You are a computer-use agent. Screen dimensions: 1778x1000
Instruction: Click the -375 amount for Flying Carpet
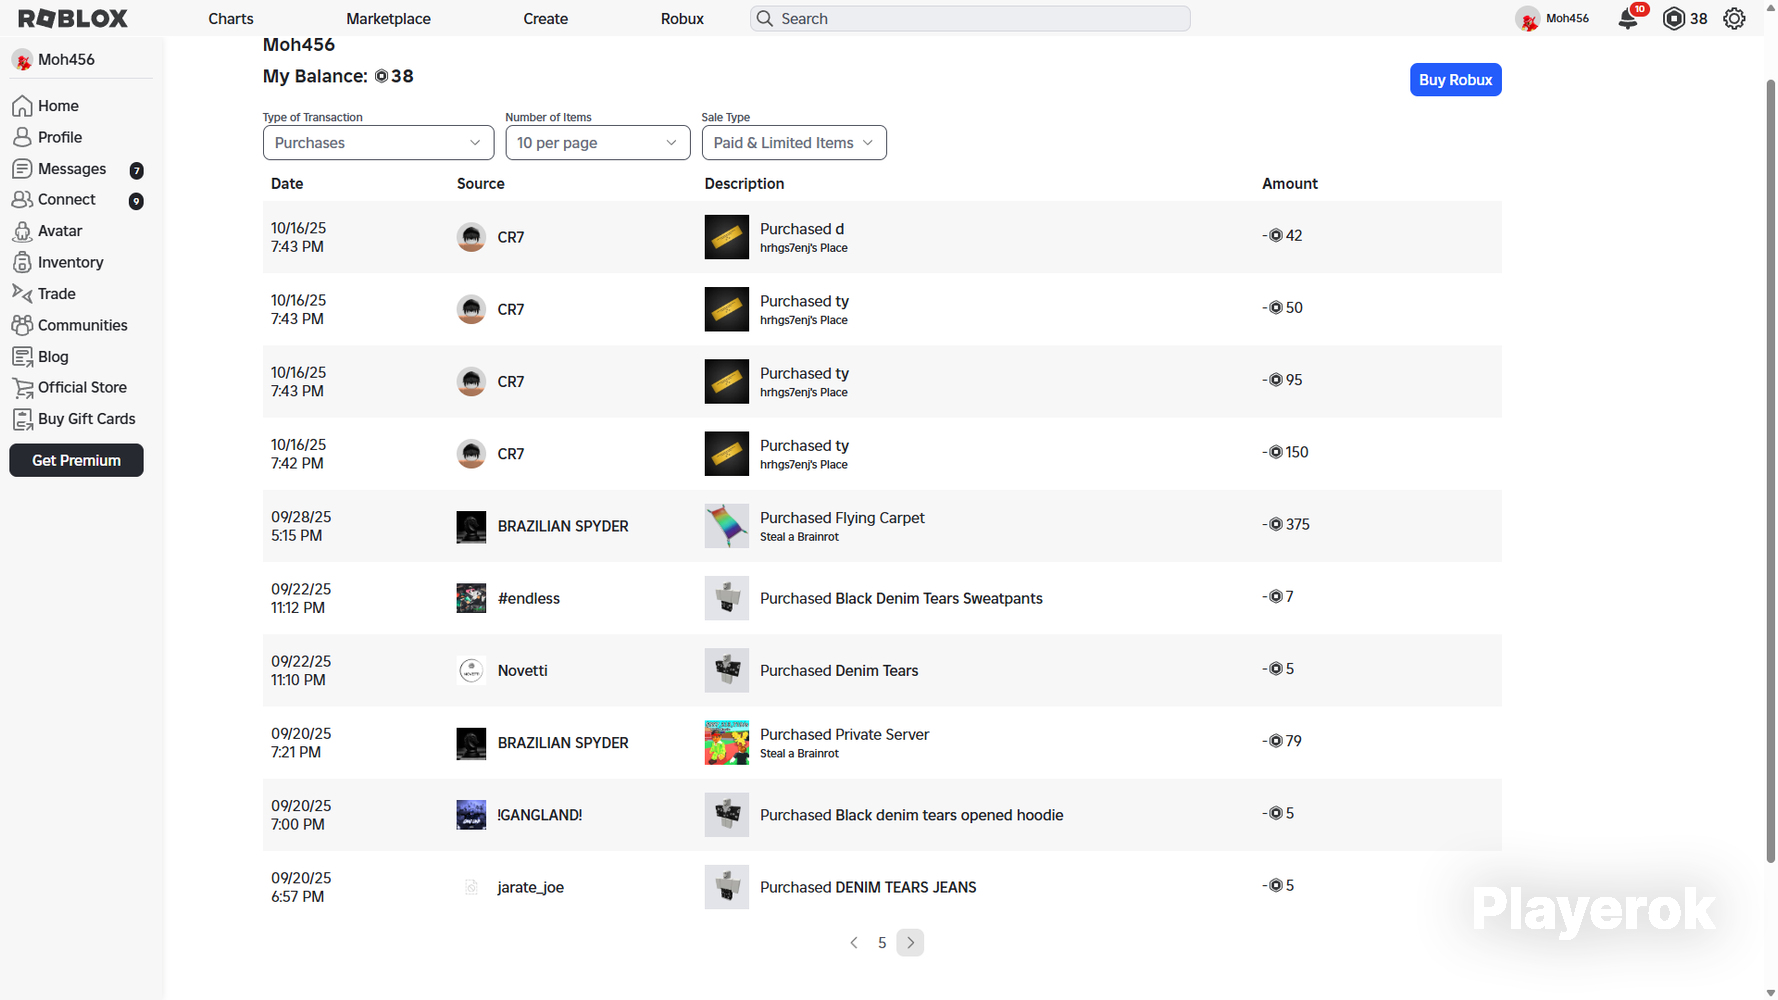tap(1286, 524)
